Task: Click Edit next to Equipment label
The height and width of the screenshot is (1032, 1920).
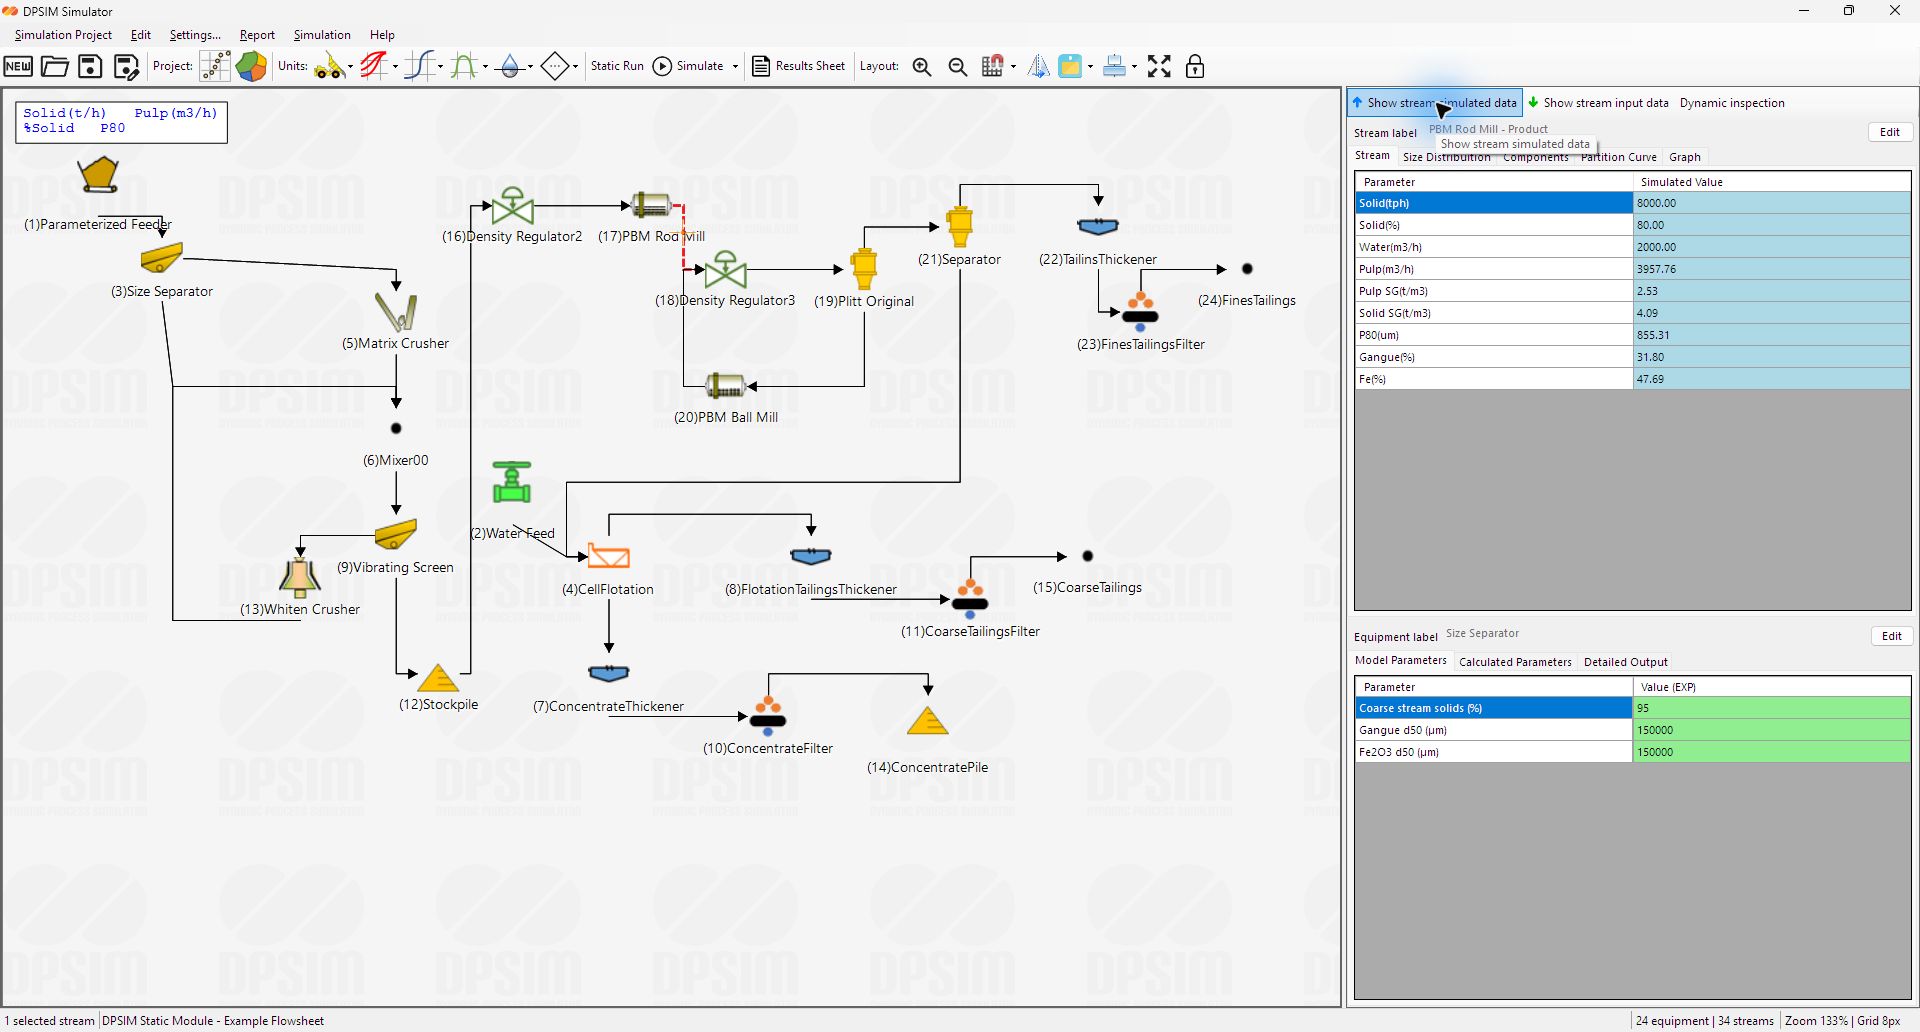Action: pyautogui.click(x=1892, y=636)
